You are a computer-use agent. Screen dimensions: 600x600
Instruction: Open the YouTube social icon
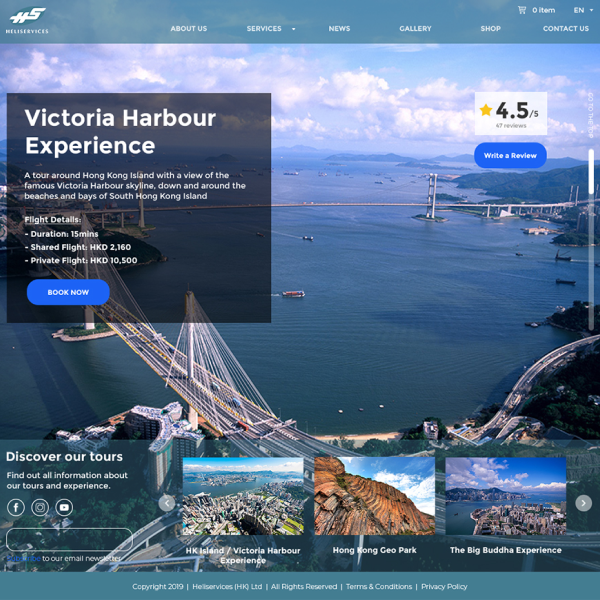coord(64,507)
